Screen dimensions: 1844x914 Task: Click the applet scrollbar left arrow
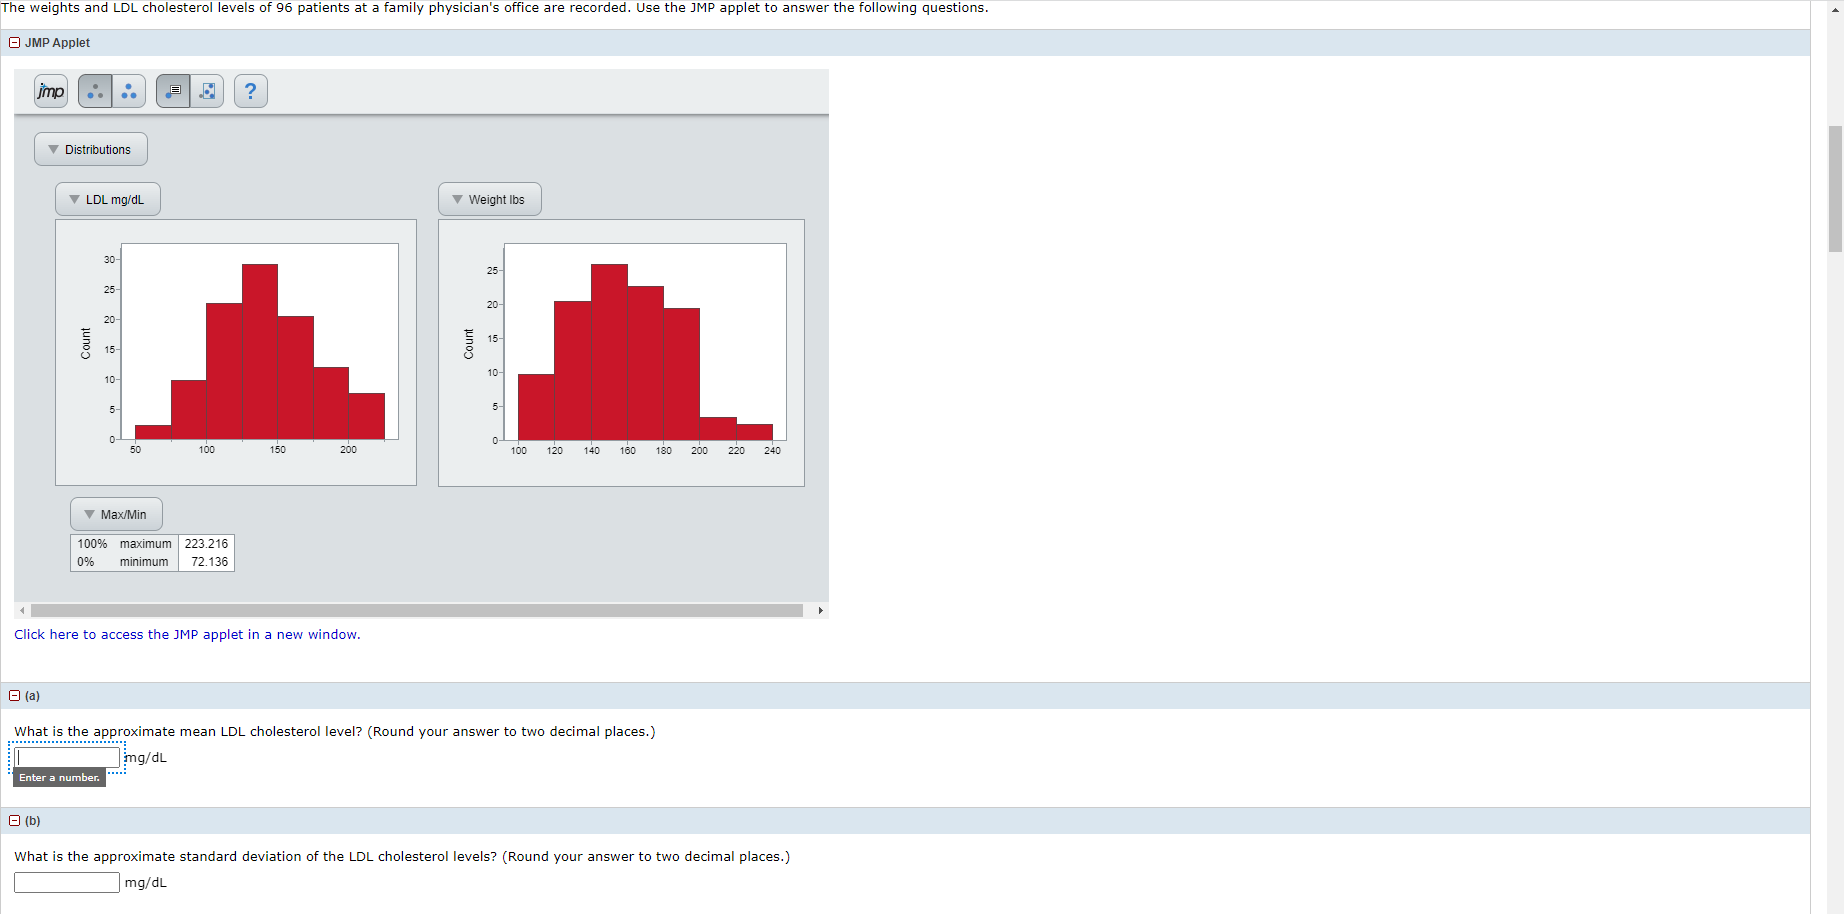(22, 610)
